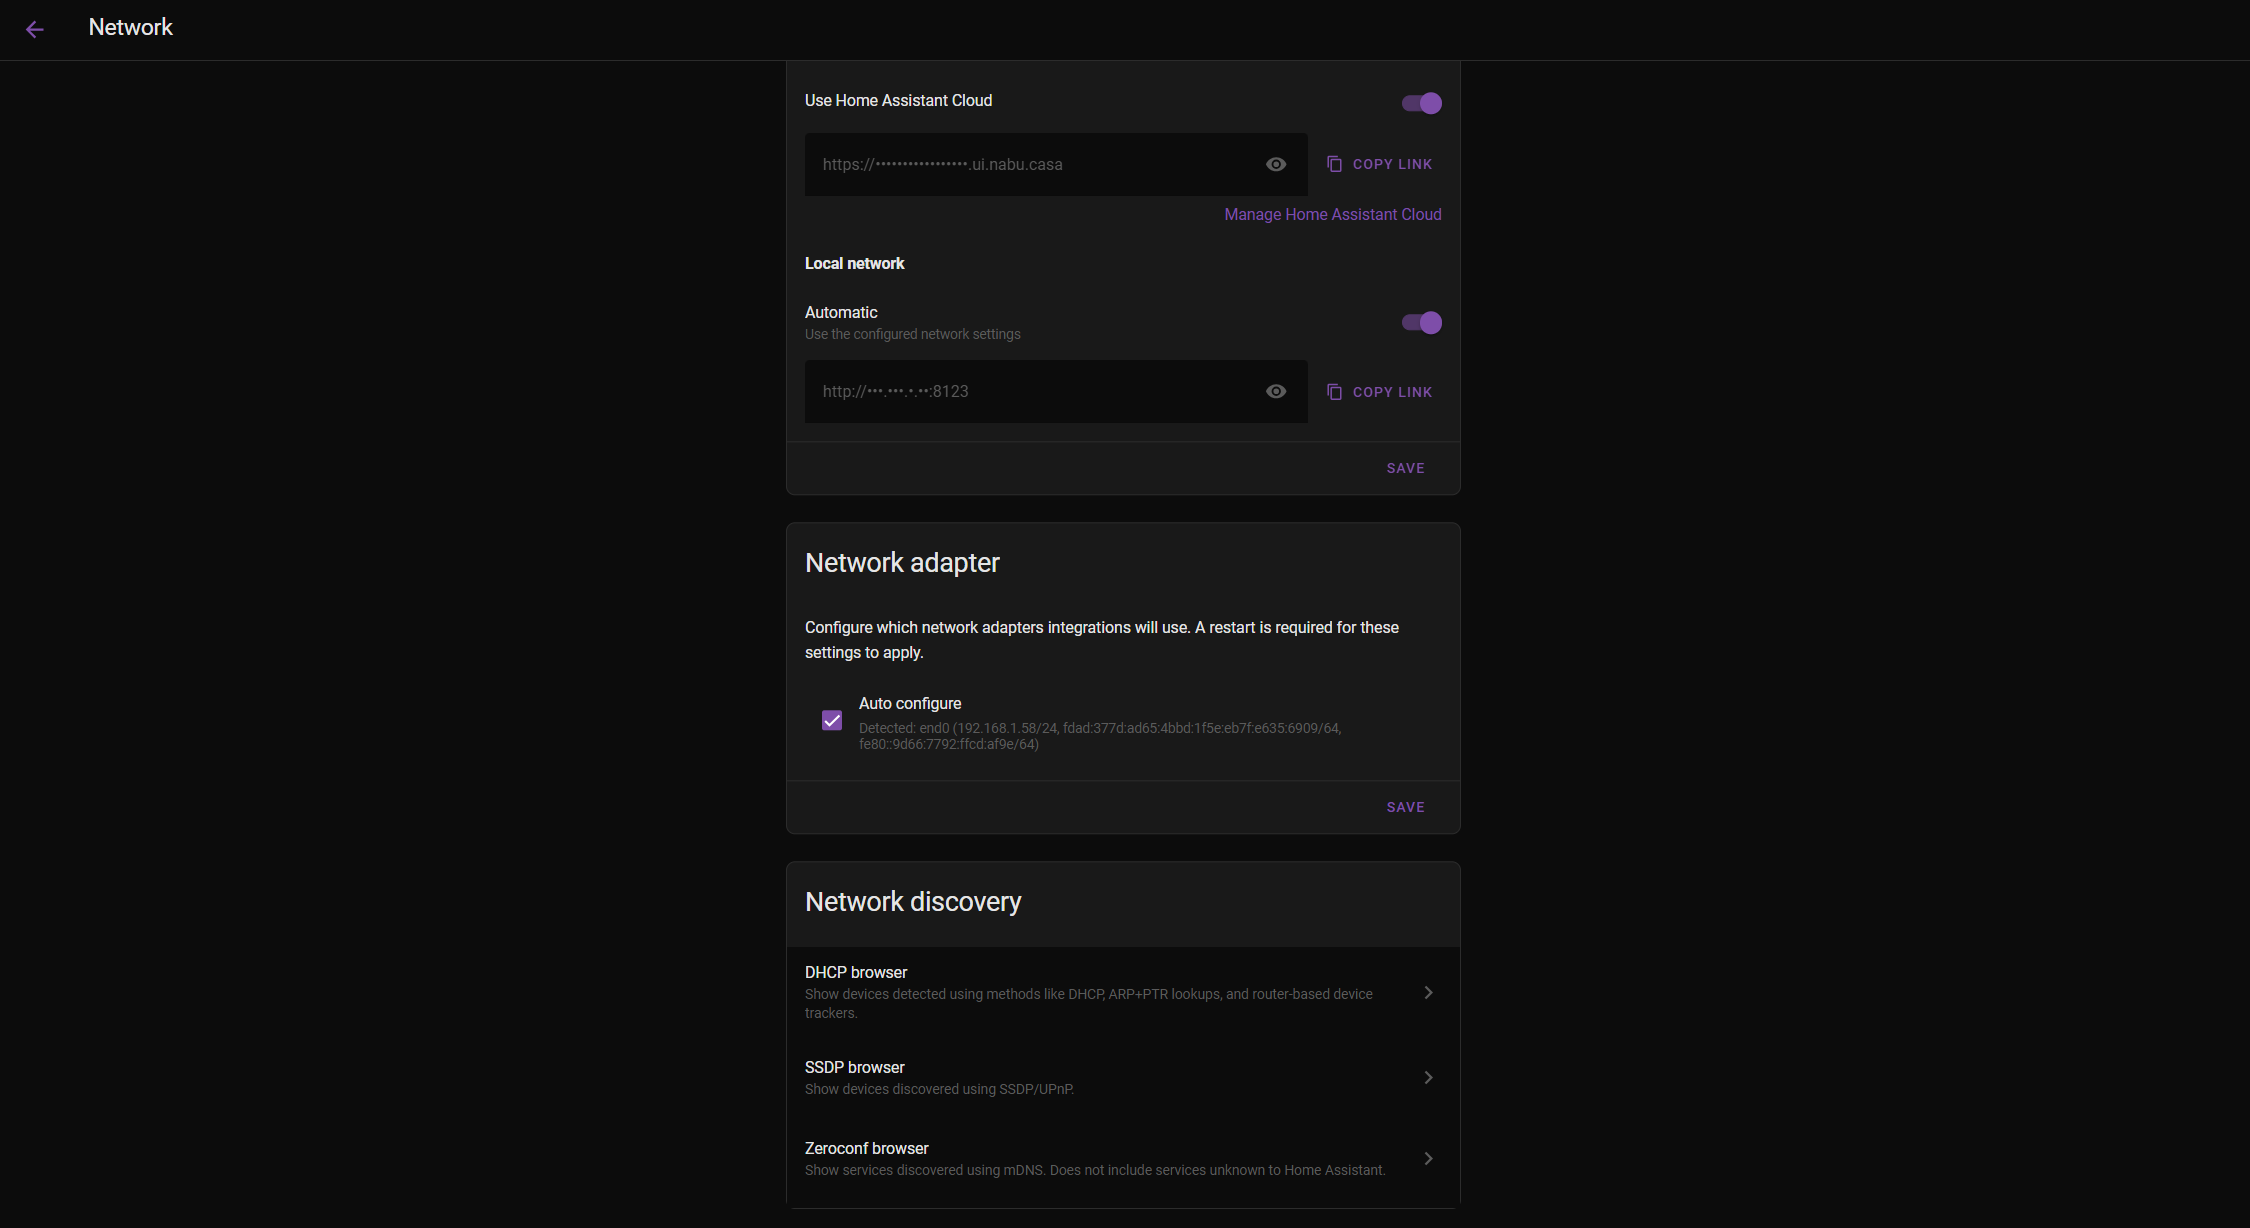The height and width of the screenshot is (1228, 2250).
Task: Toggle Use Home Assistant Cloud switch
Action: click(x=1421, y=103)
